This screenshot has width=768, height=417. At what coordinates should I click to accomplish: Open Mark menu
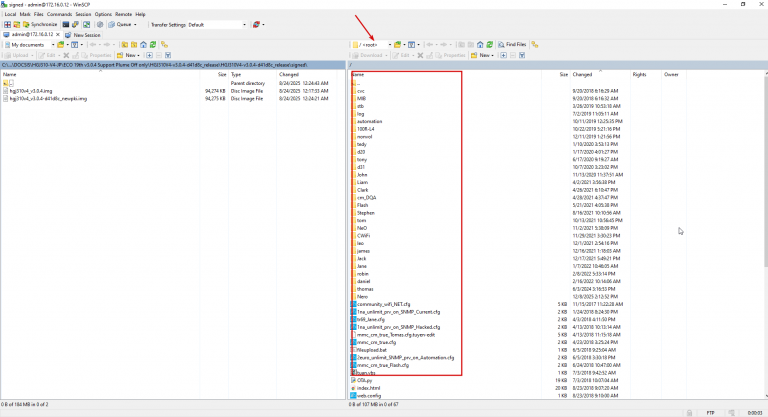25,14
